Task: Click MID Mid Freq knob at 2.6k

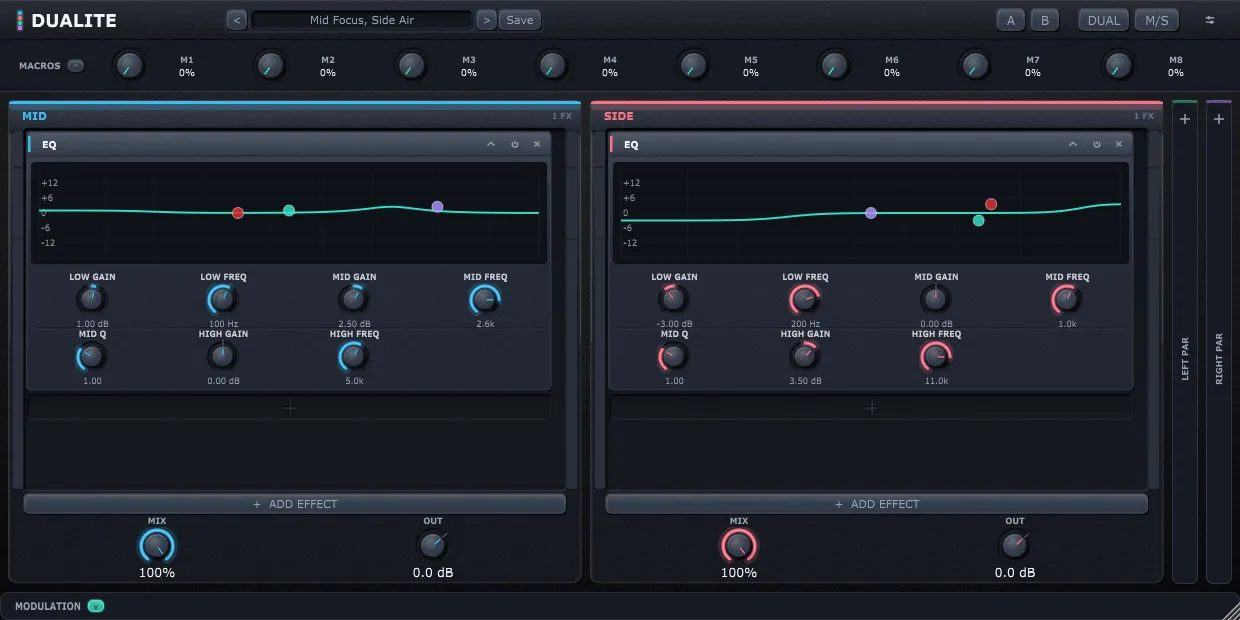Action: (485, 299)
